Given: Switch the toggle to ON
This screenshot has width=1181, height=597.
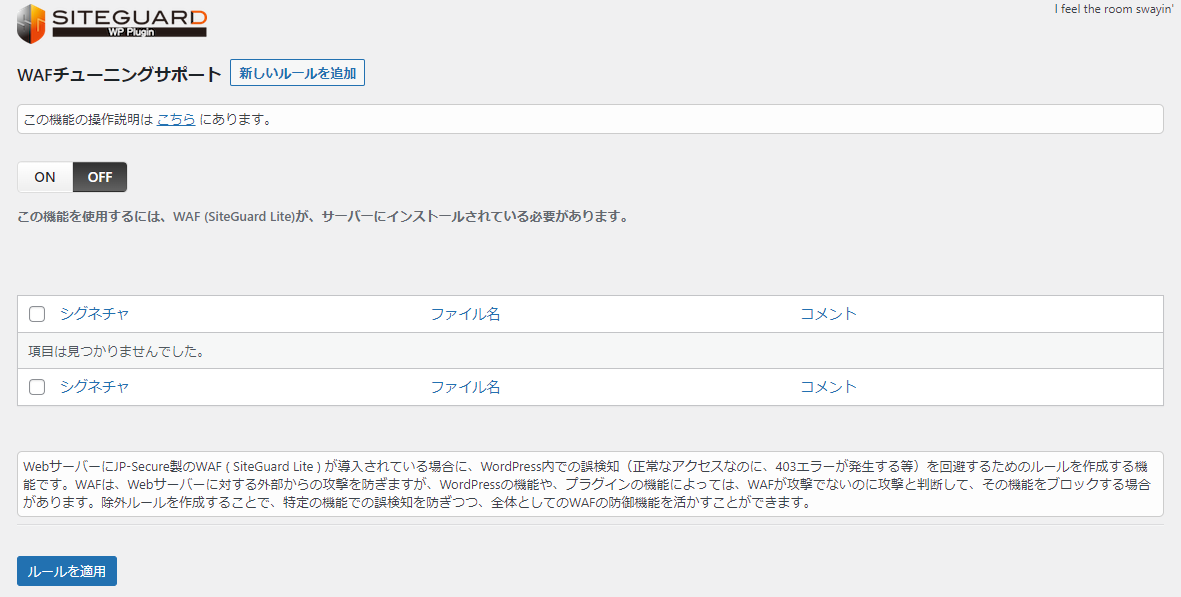Looking at the screenshot, I should tap(45, 177).
